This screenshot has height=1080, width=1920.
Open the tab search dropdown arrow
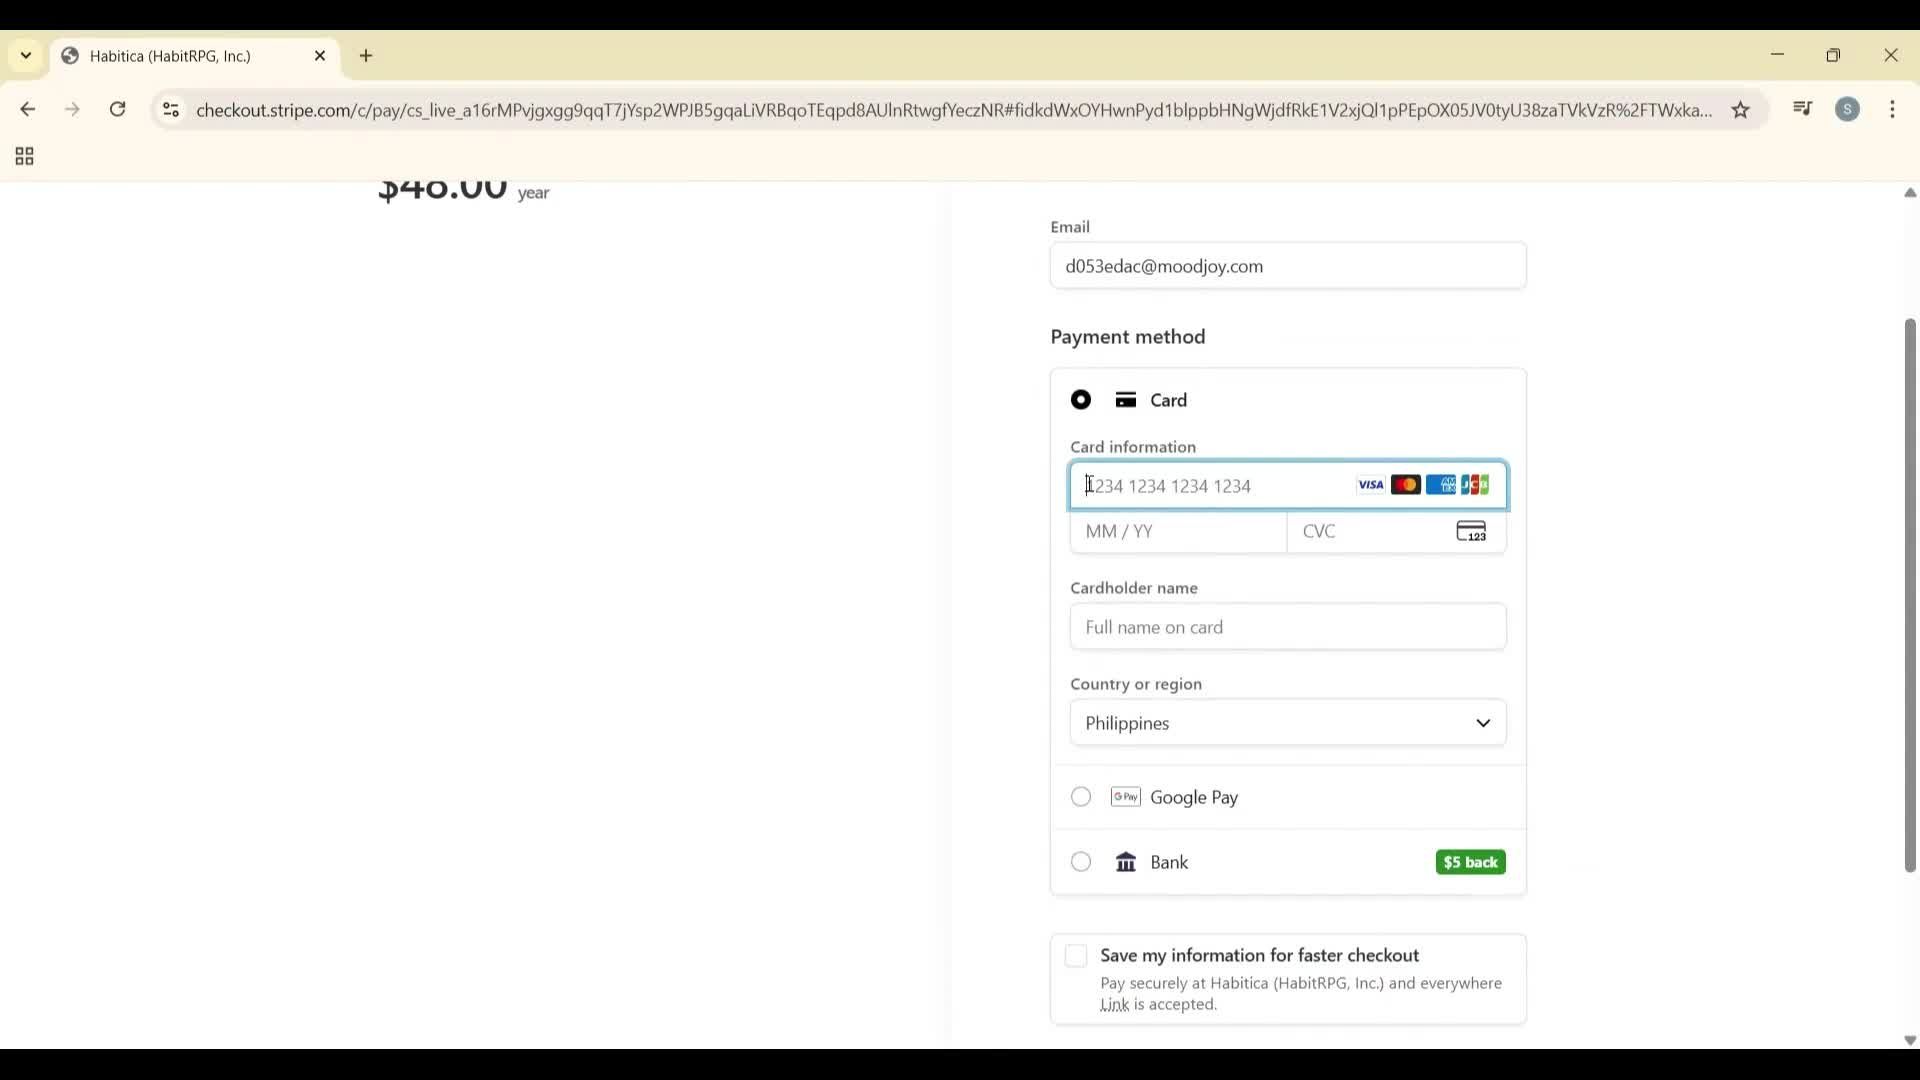click(x=25, y=55)
